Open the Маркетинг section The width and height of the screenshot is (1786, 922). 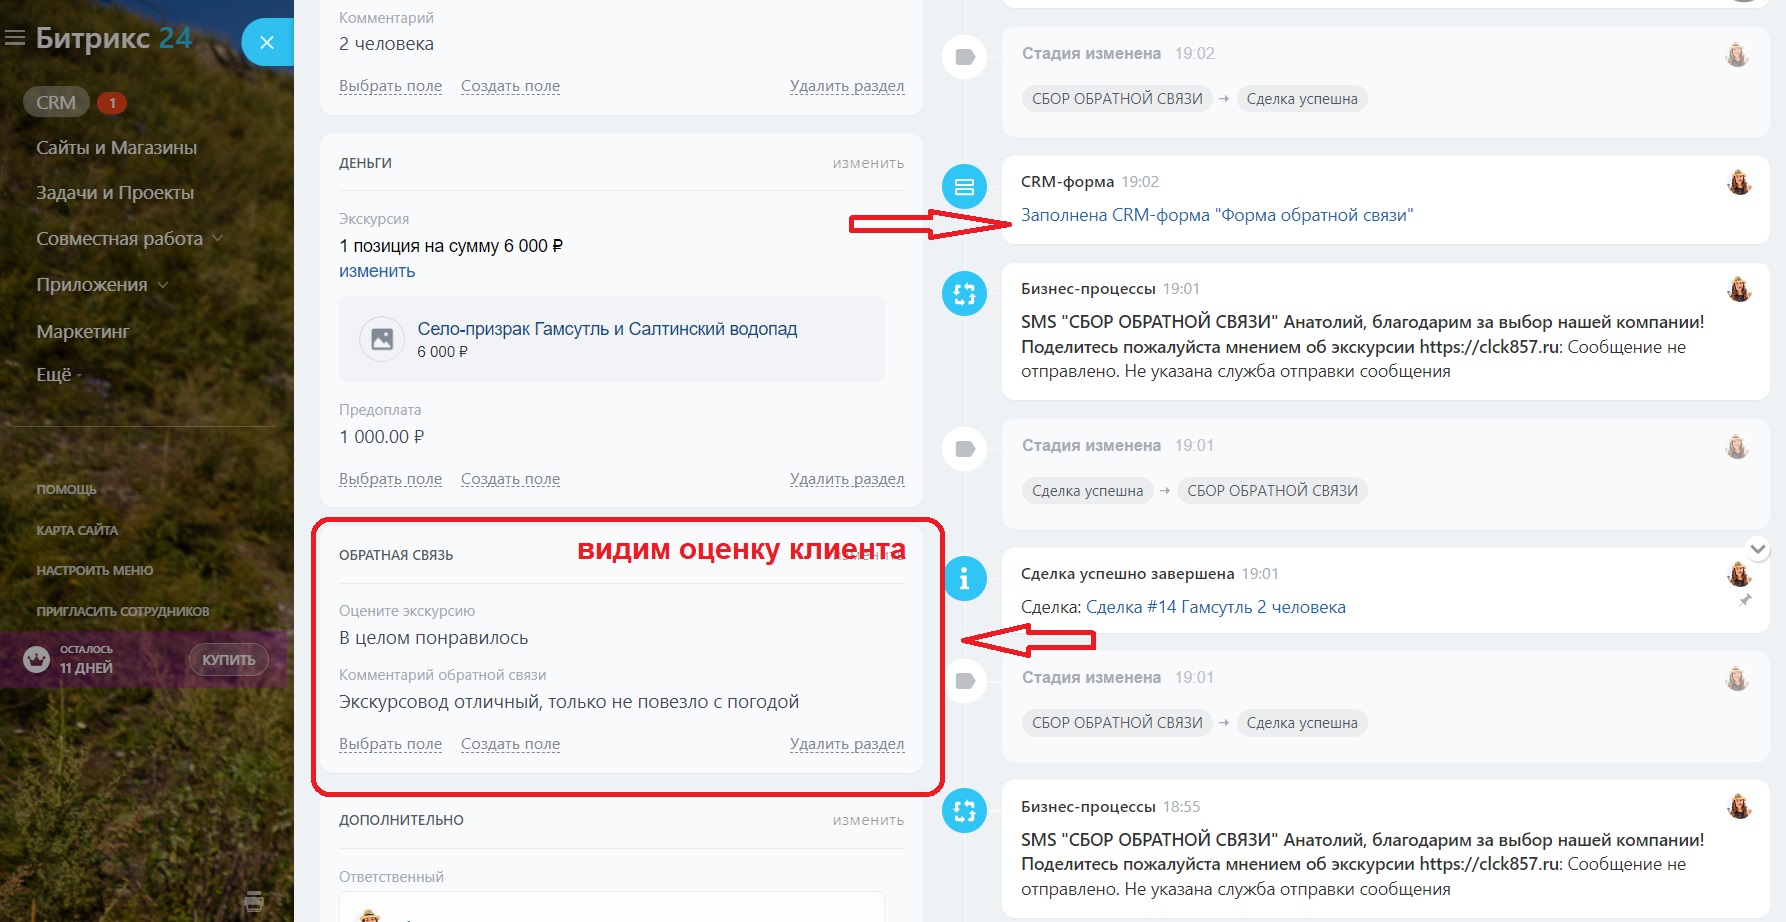point(83,331)
